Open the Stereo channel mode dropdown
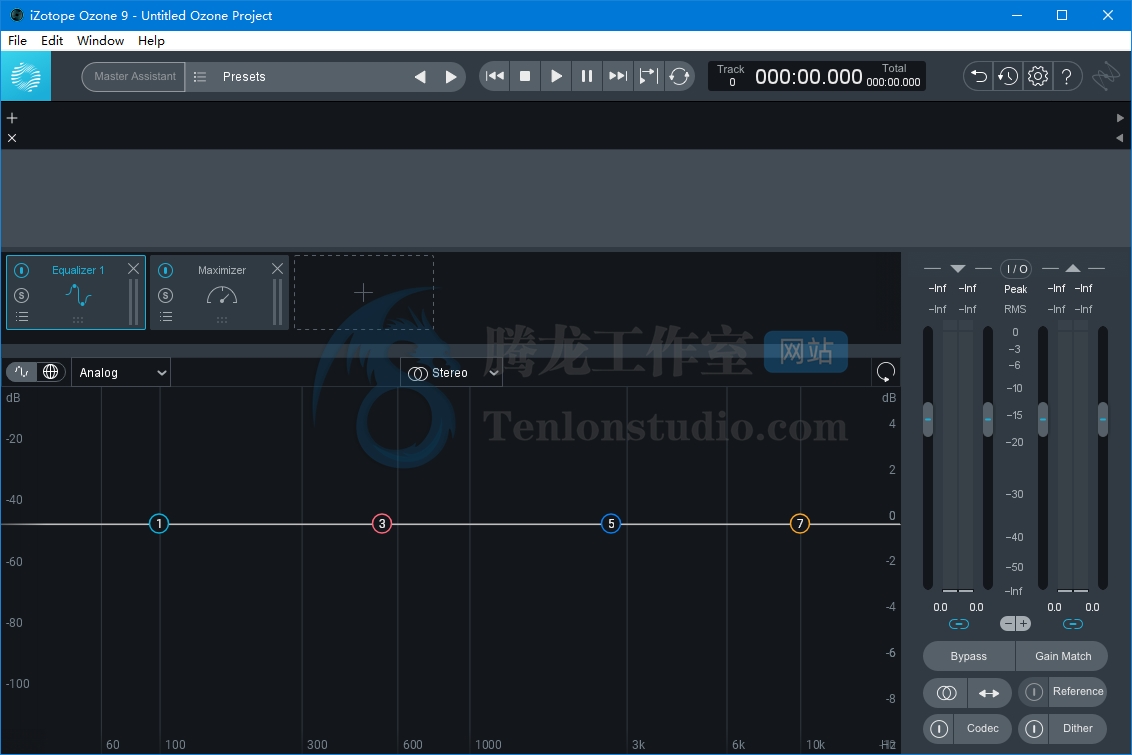This screenshot has width=1132, height=755. click(452, 372)
